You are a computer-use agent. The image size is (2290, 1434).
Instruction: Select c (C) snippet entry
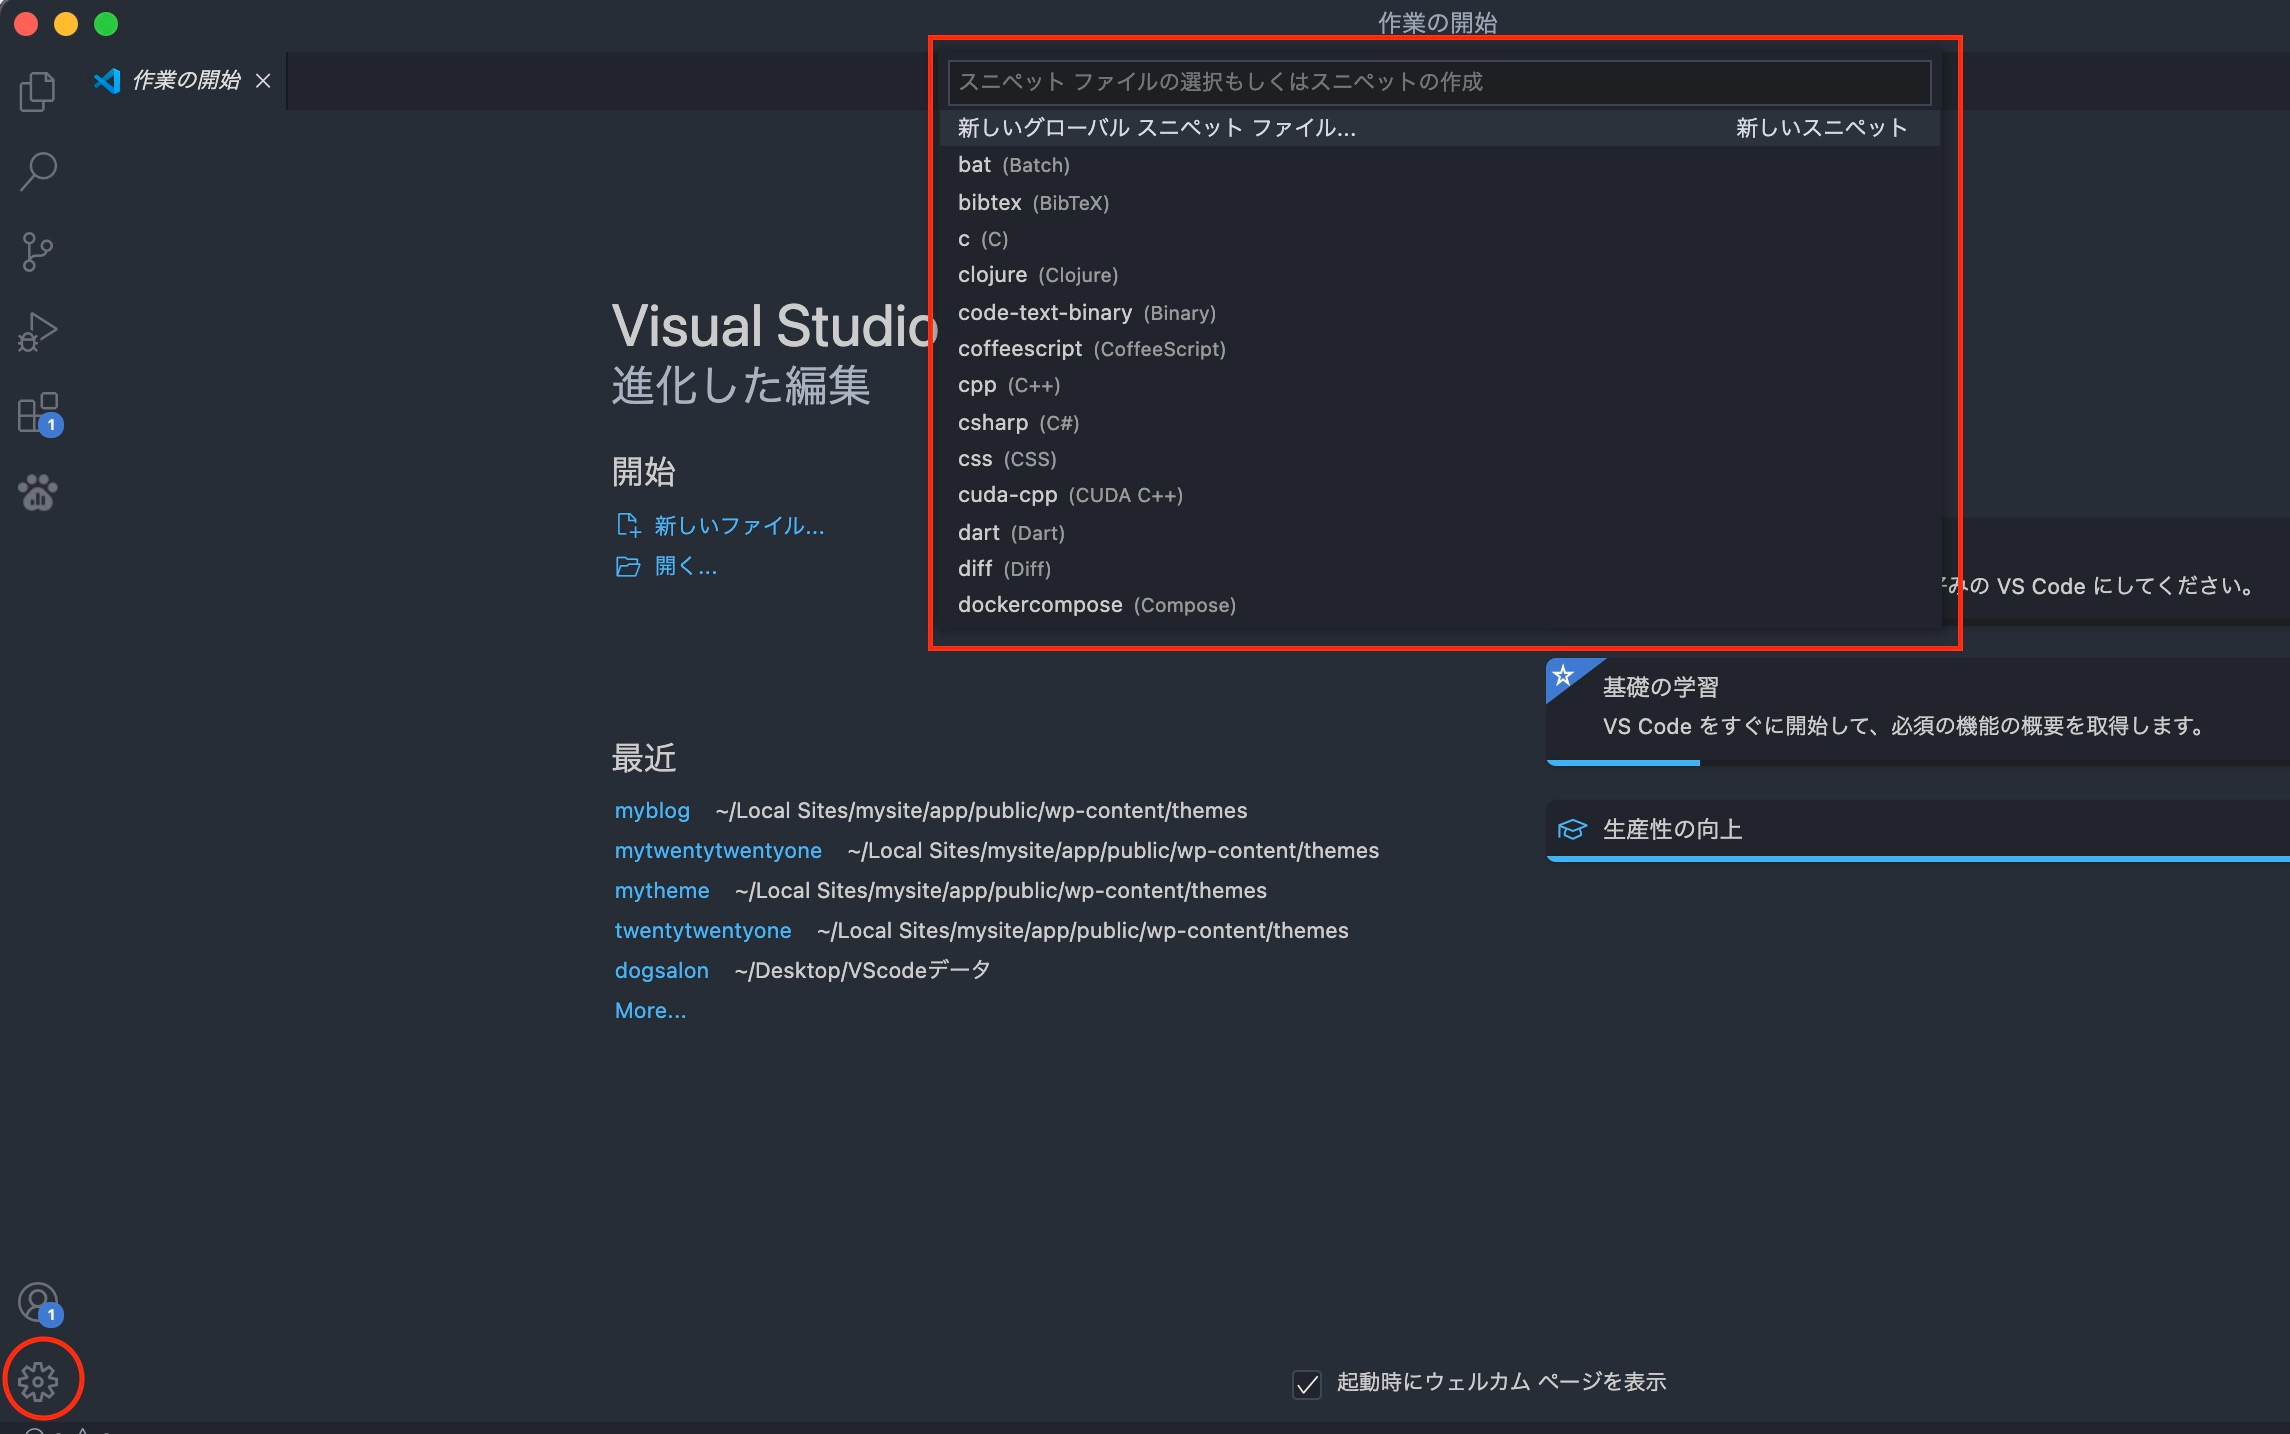pos(1439,239)
